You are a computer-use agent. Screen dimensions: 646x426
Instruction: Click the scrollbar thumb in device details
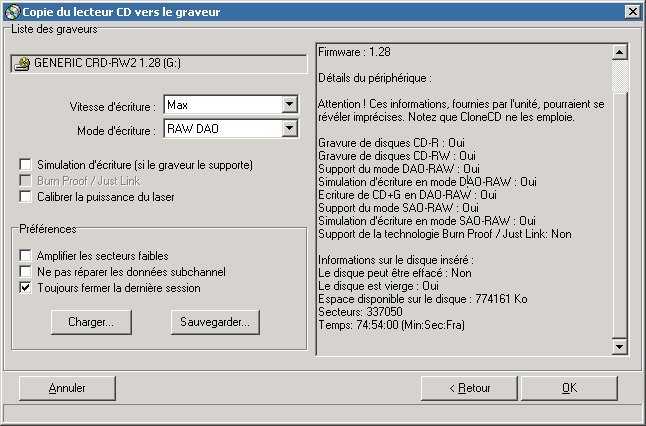tap(620, 76)
